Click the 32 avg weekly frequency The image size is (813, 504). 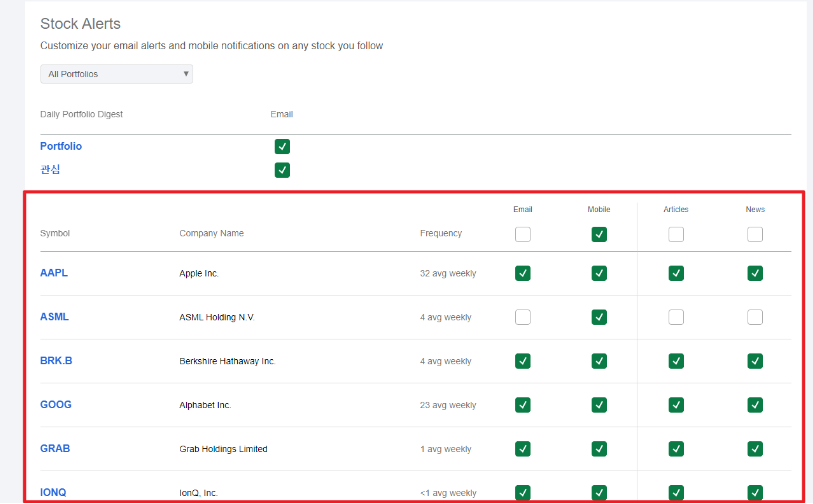(x=448, y=273)
